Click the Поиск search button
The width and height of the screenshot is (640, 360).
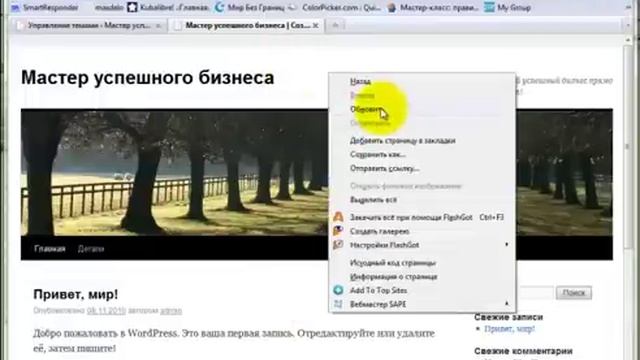573,293
